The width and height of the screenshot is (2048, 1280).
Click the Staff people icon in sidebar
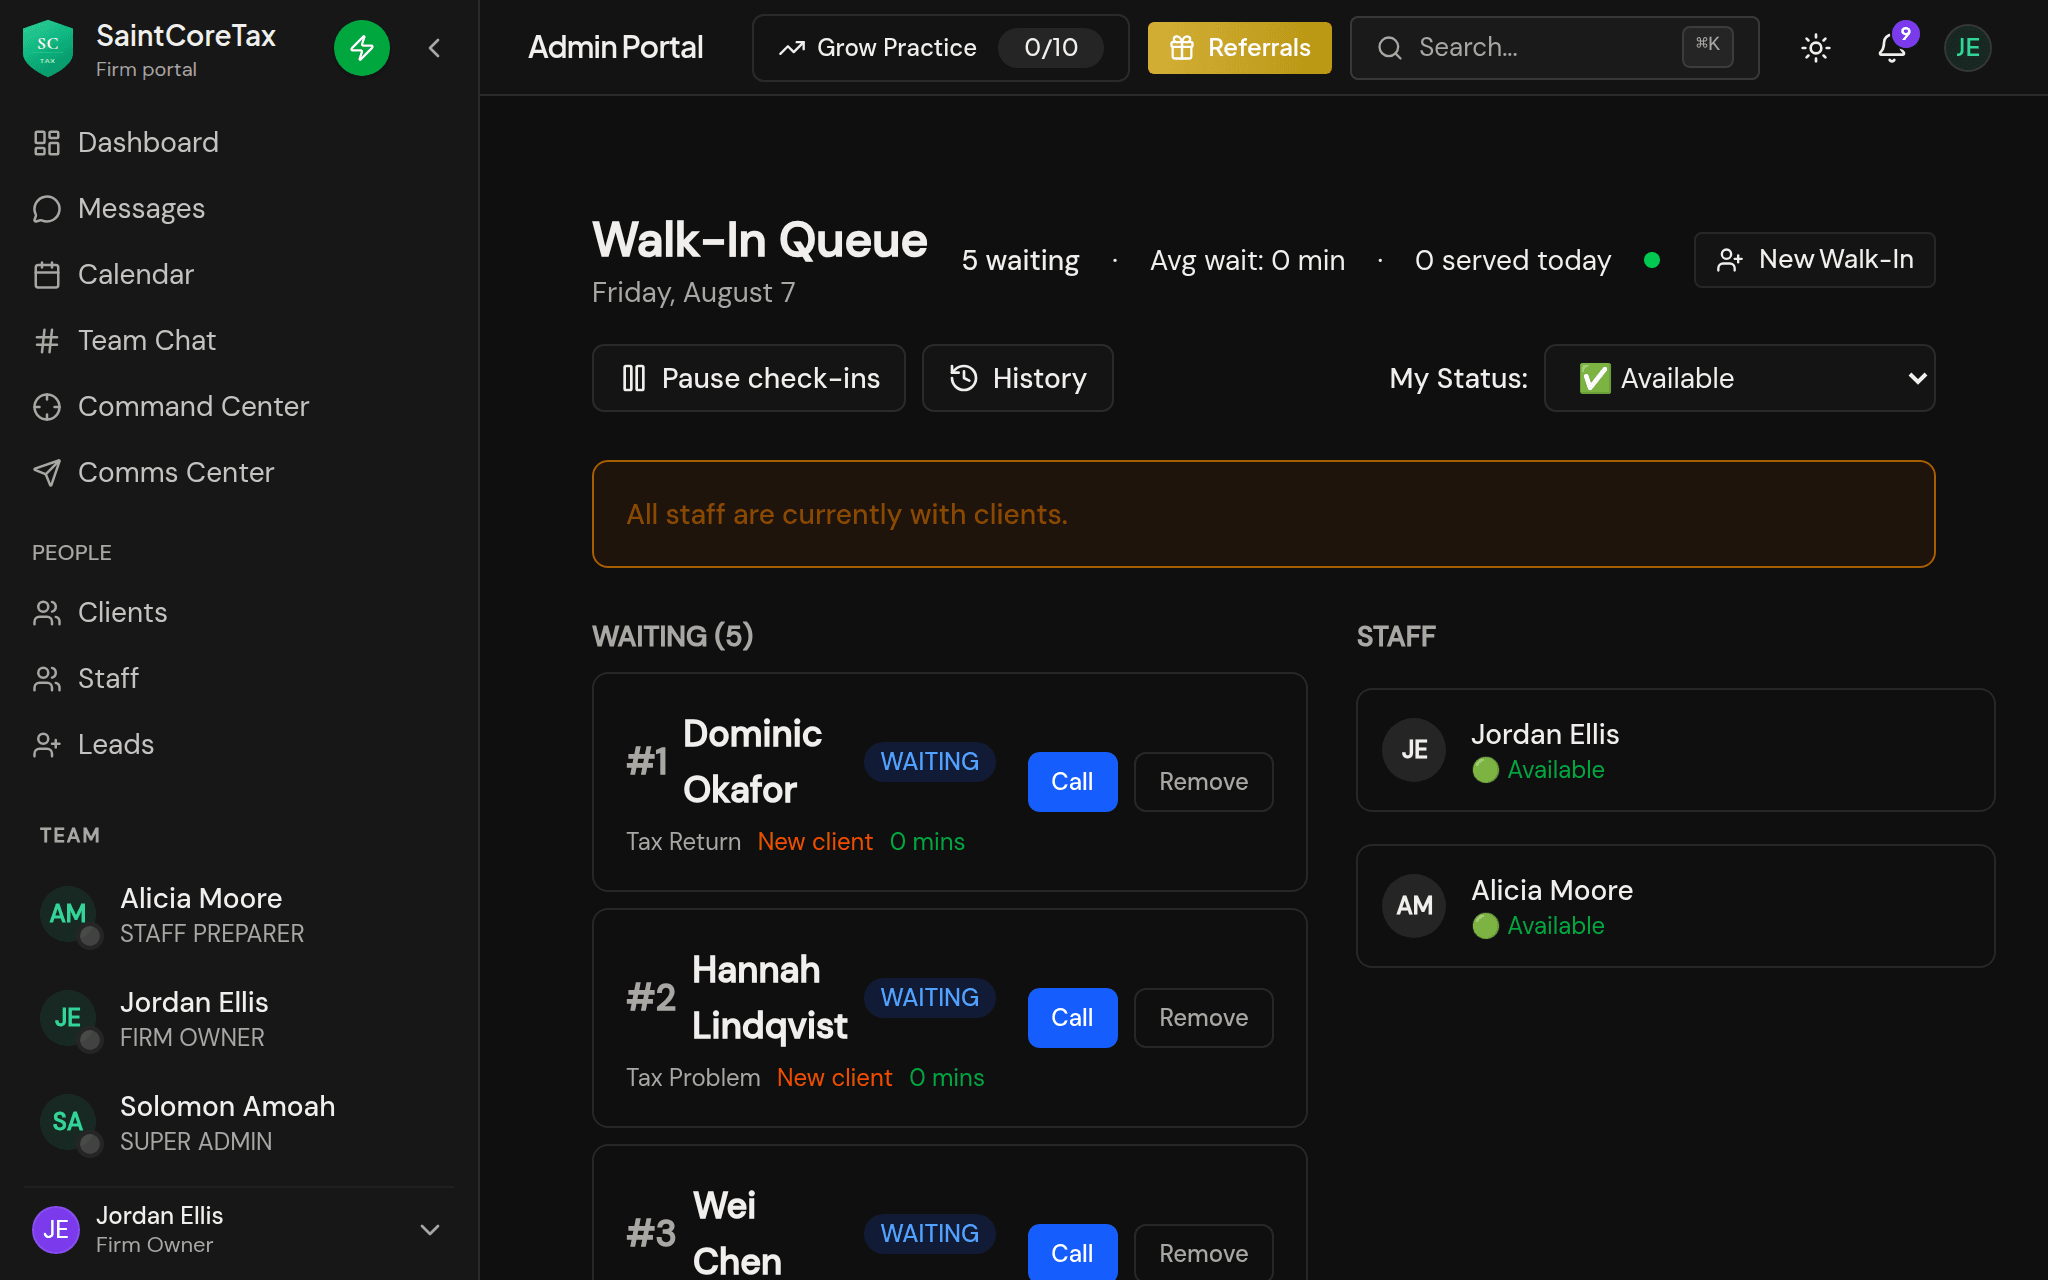coord(47,679)
